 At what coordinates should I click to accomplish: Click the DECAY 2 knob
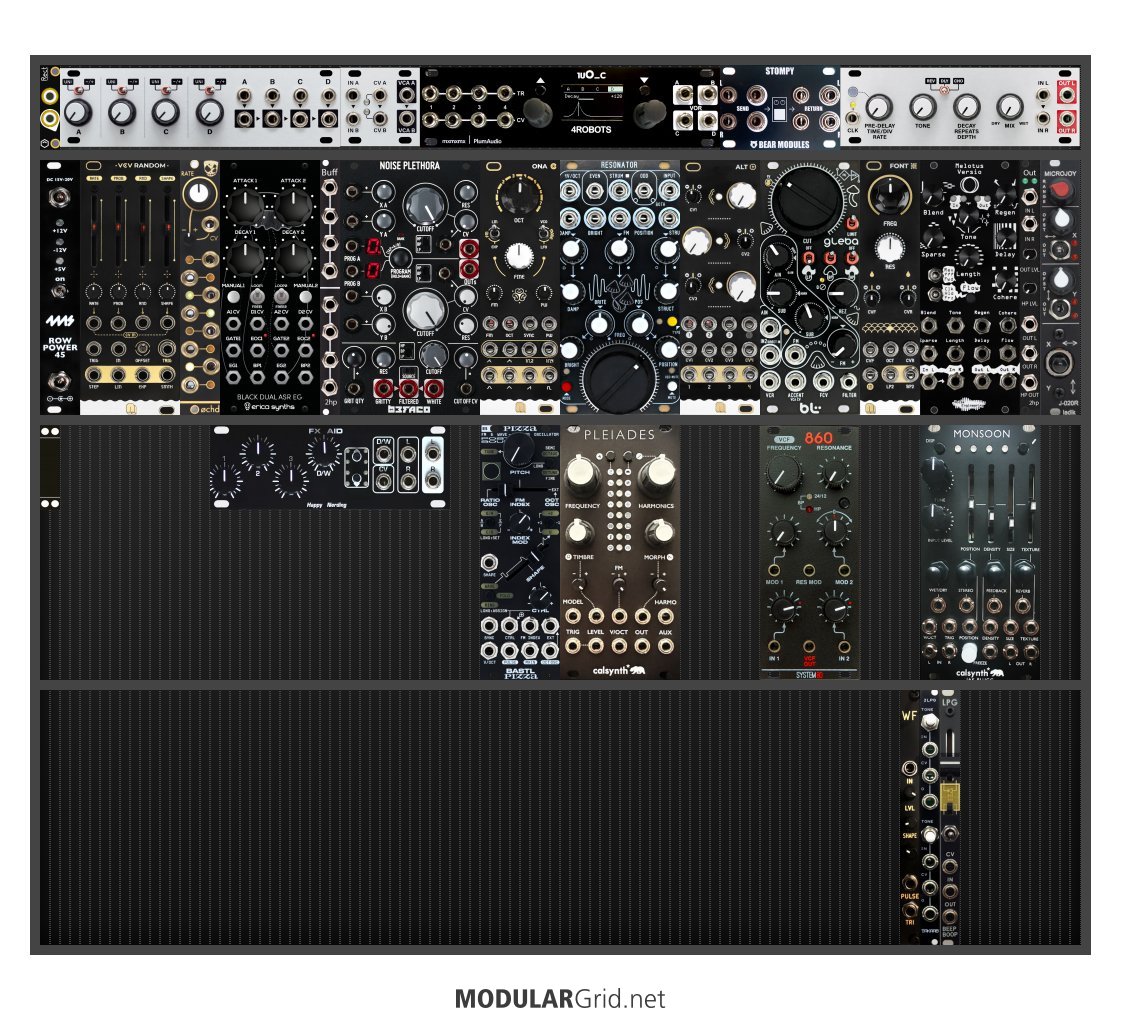[293, 258]
